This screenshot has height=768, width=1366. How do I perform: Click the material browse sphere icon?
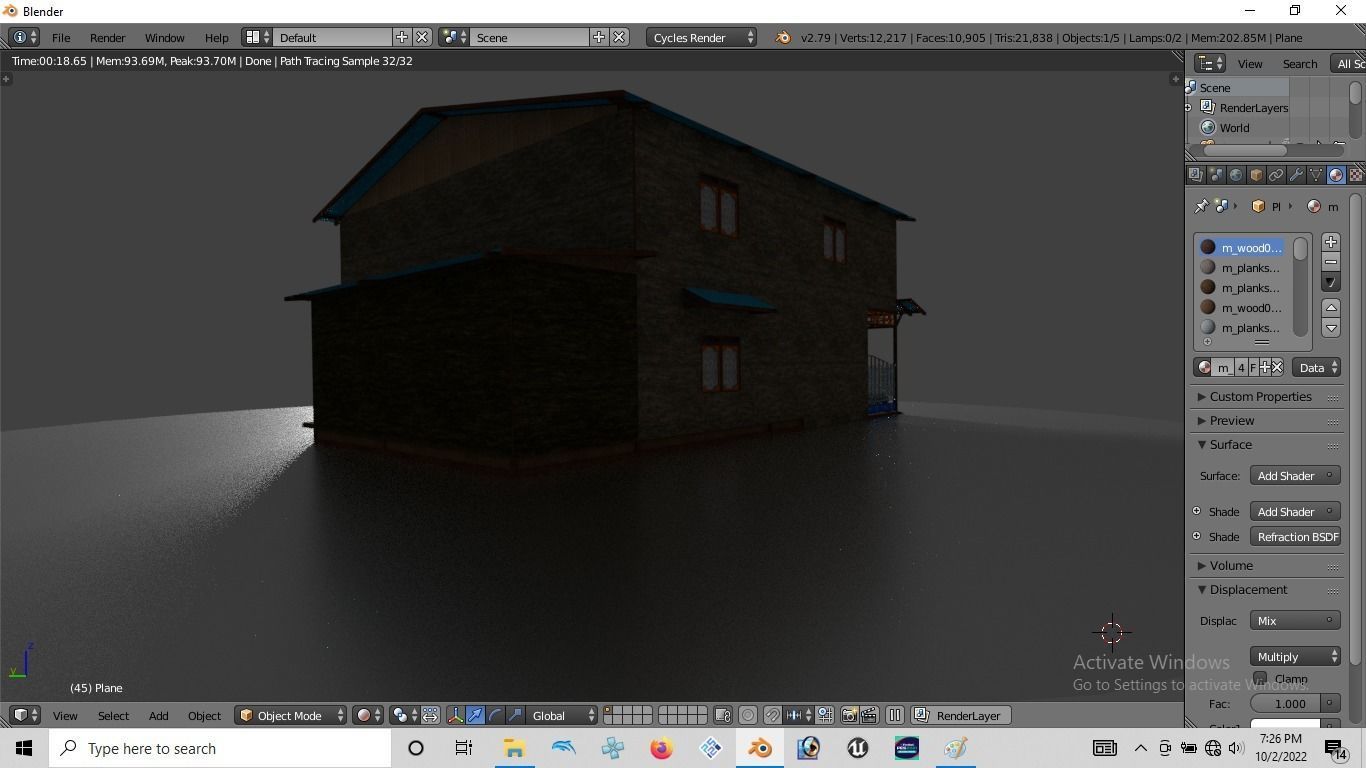point(1204,367)
